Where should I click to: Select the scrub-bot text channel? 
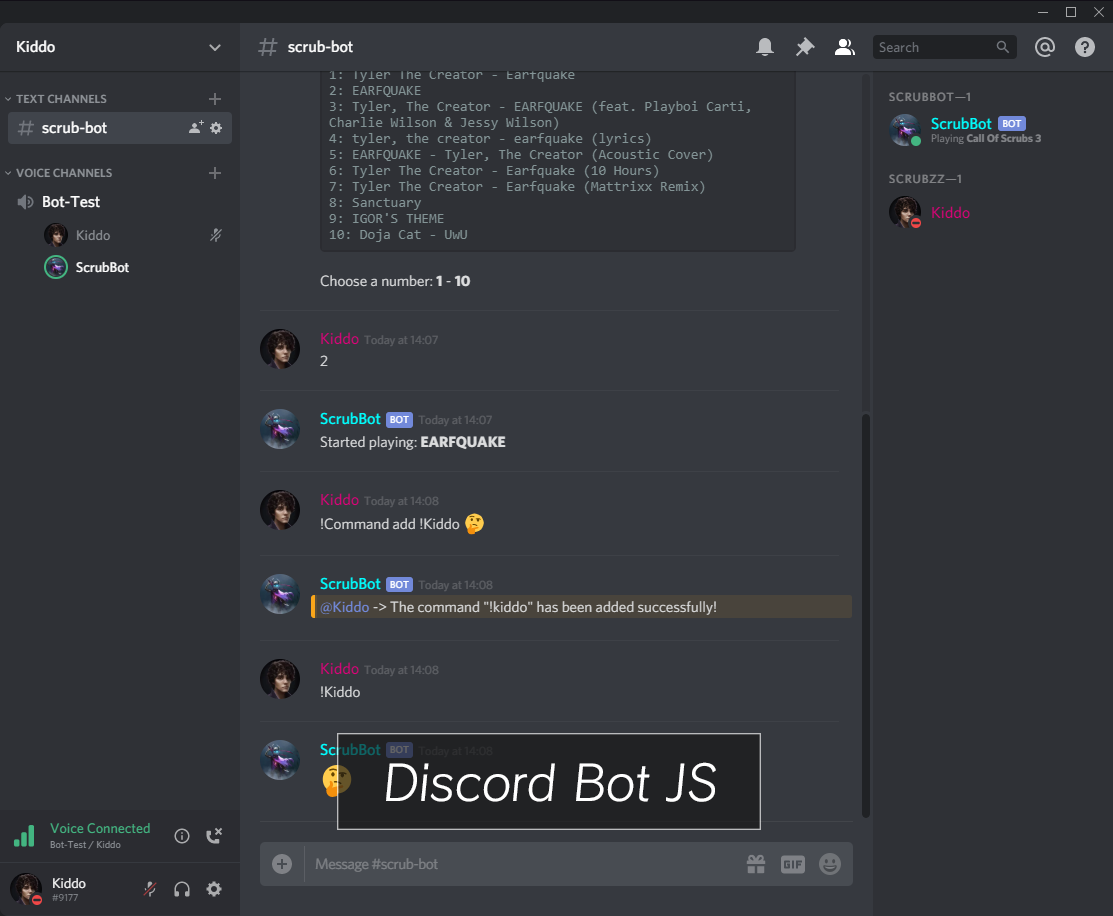click(119, 128)
